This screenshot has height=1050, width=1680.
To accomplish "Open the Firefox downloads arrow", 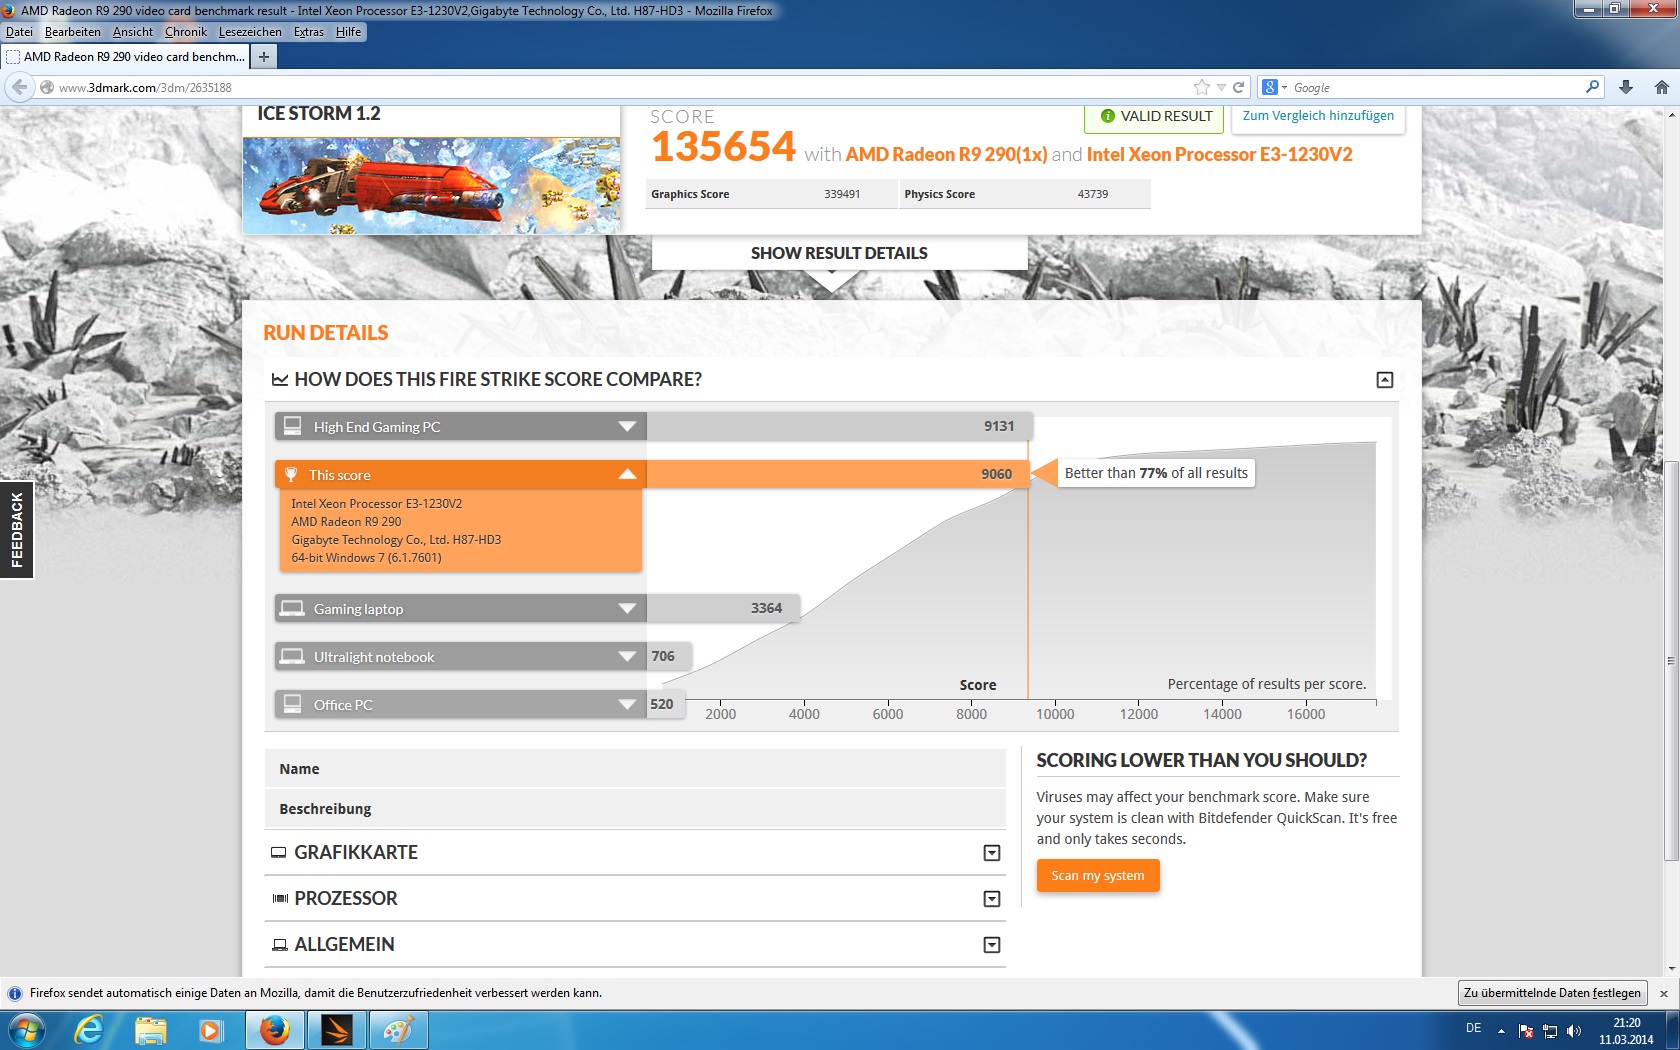I will point(1626,87).
